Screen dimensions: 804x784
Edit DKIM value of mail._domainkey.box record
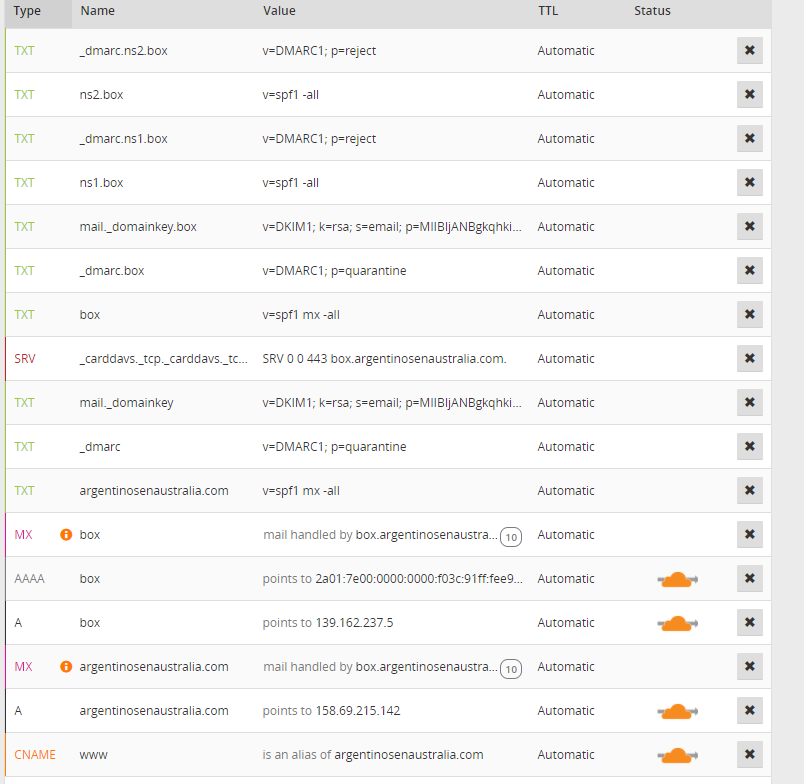pos(392,227)
